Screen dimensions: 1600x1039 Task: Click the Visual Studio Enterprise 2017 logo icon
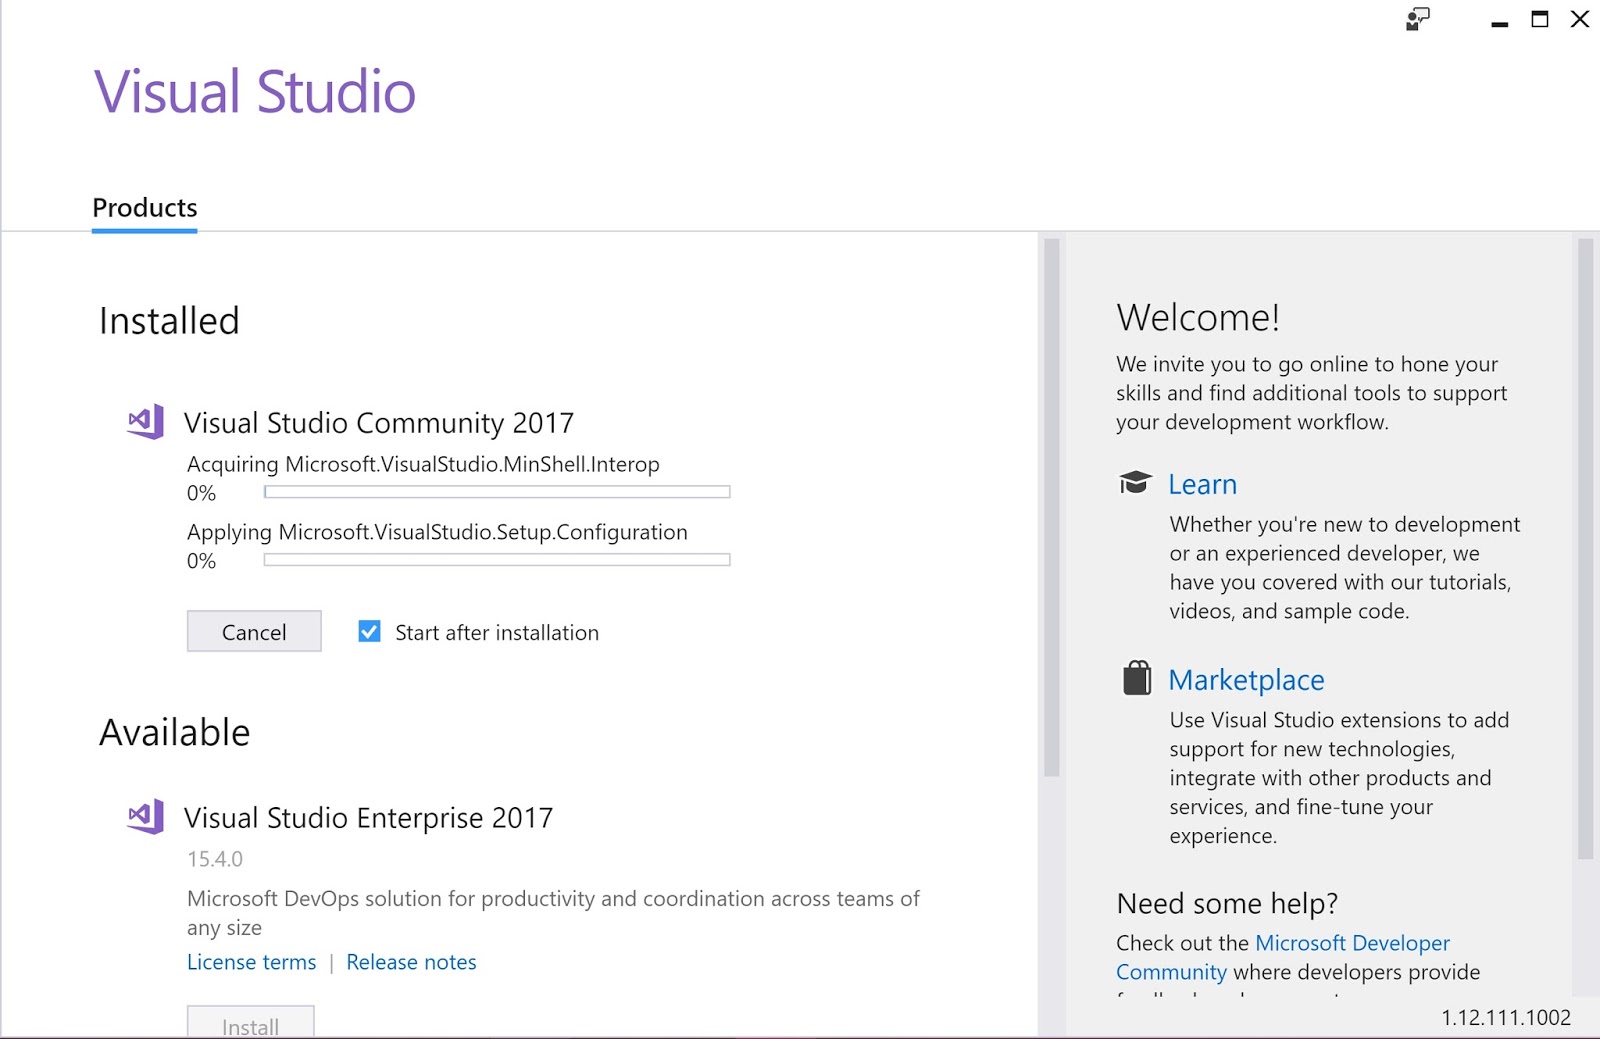pos(146,817)
